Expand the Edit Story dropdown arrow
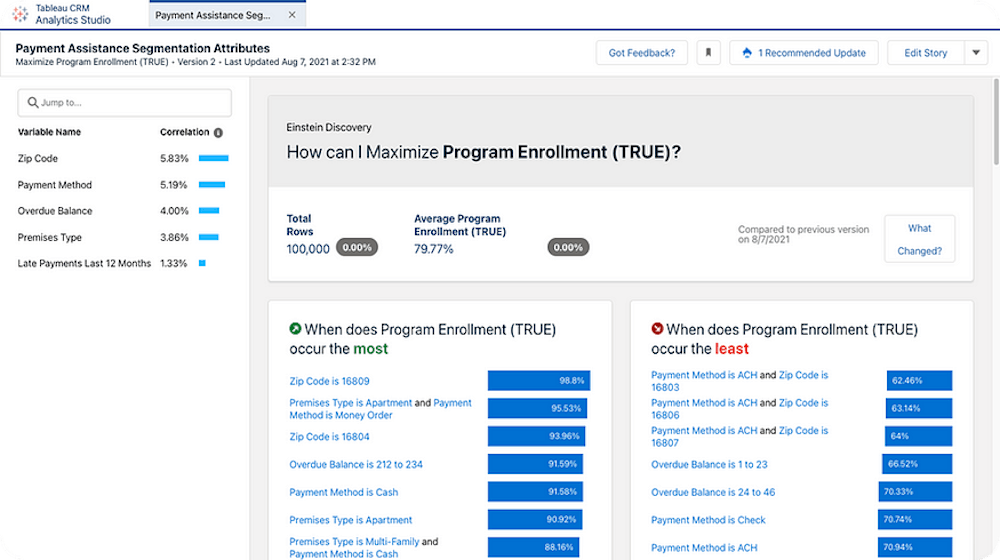 (x=976, y=53)
